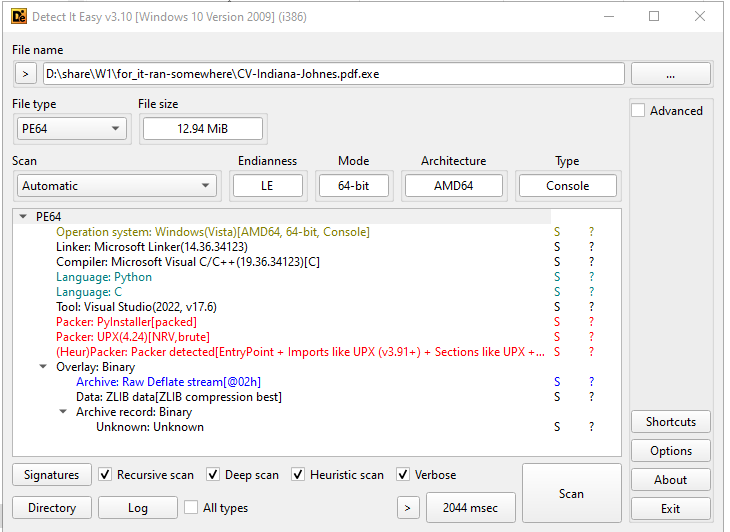Enable the Advanced checkbox
The image size is (730, 532).
[x=638, y=111]
